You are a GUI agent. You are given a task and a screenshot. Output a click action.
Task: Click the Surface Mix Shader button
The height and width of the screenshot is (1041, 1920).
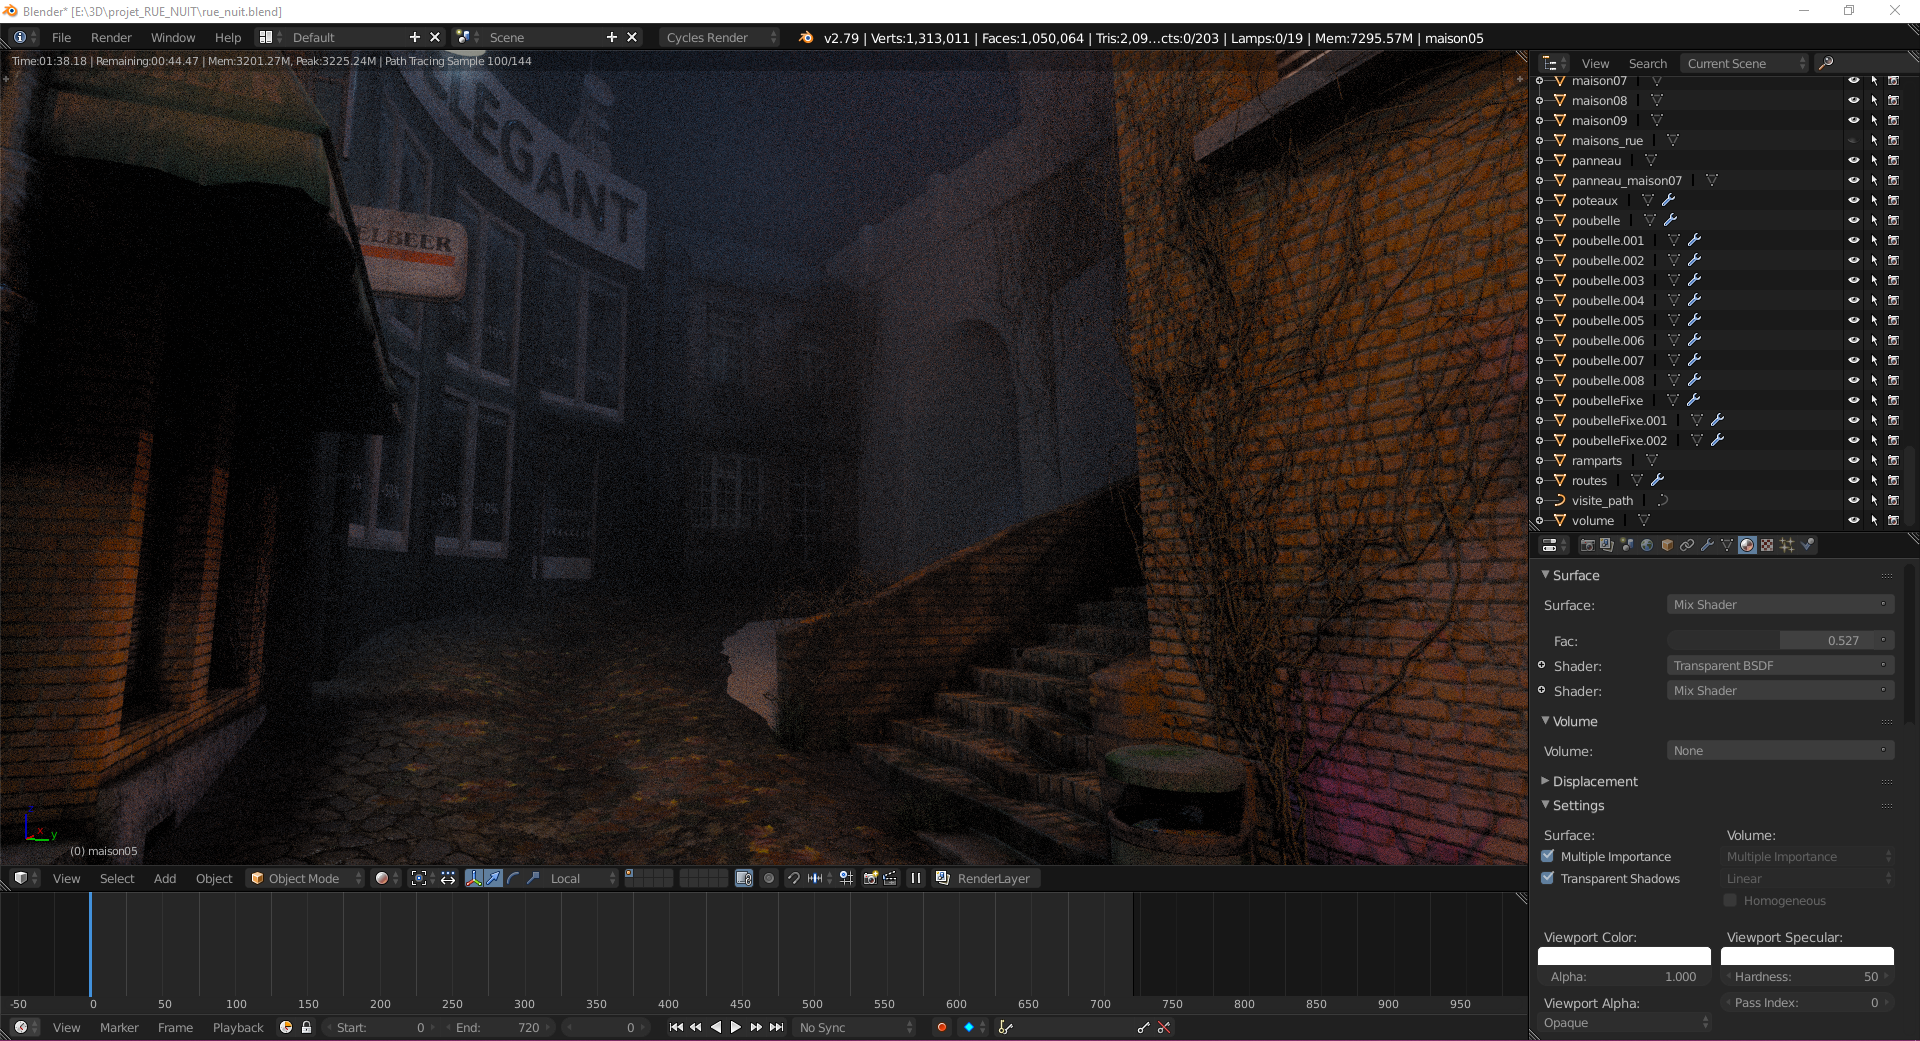point(1779,605)
